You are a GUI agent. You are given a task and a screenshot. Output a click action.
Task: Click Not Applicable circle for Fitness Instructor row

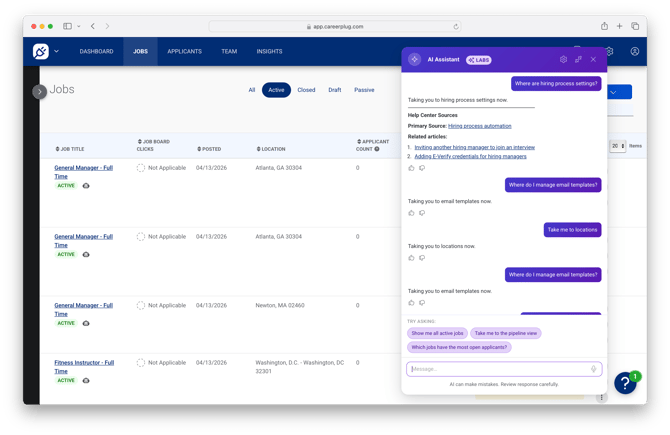[141, 363]
